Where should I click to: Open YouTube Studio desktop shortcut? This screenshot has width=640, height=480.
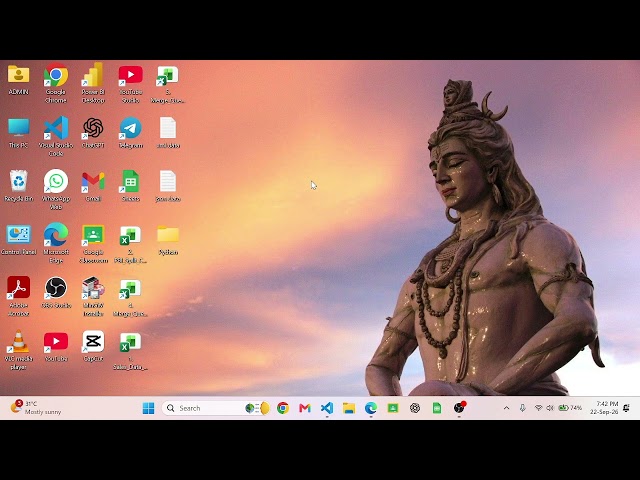click(131, 83)
